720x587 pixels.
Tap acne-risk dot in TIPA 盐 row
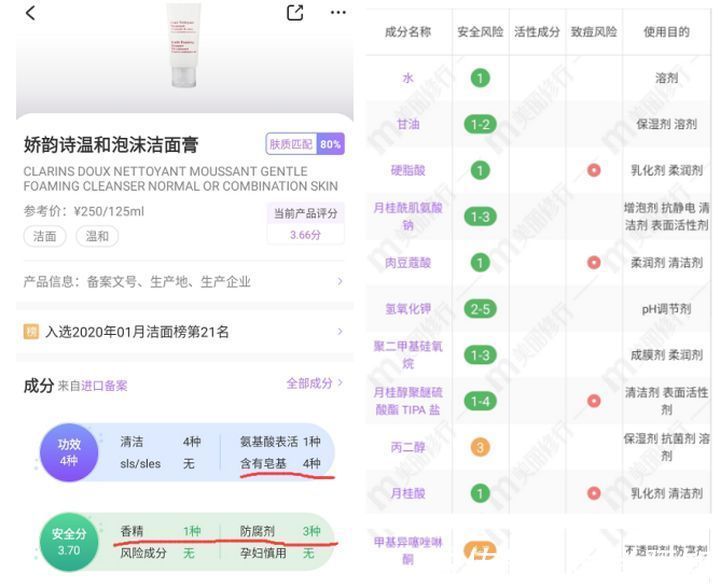click(x=594, y=401)
